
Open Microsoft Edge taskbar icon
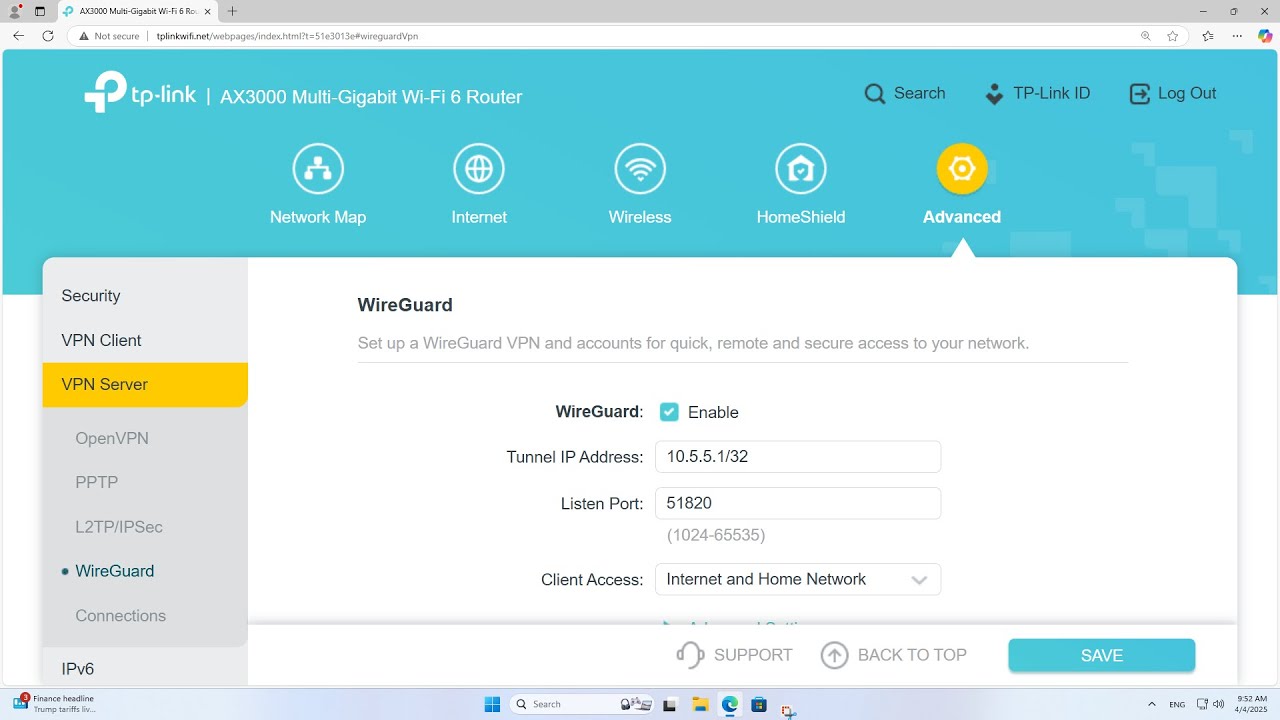730,704
